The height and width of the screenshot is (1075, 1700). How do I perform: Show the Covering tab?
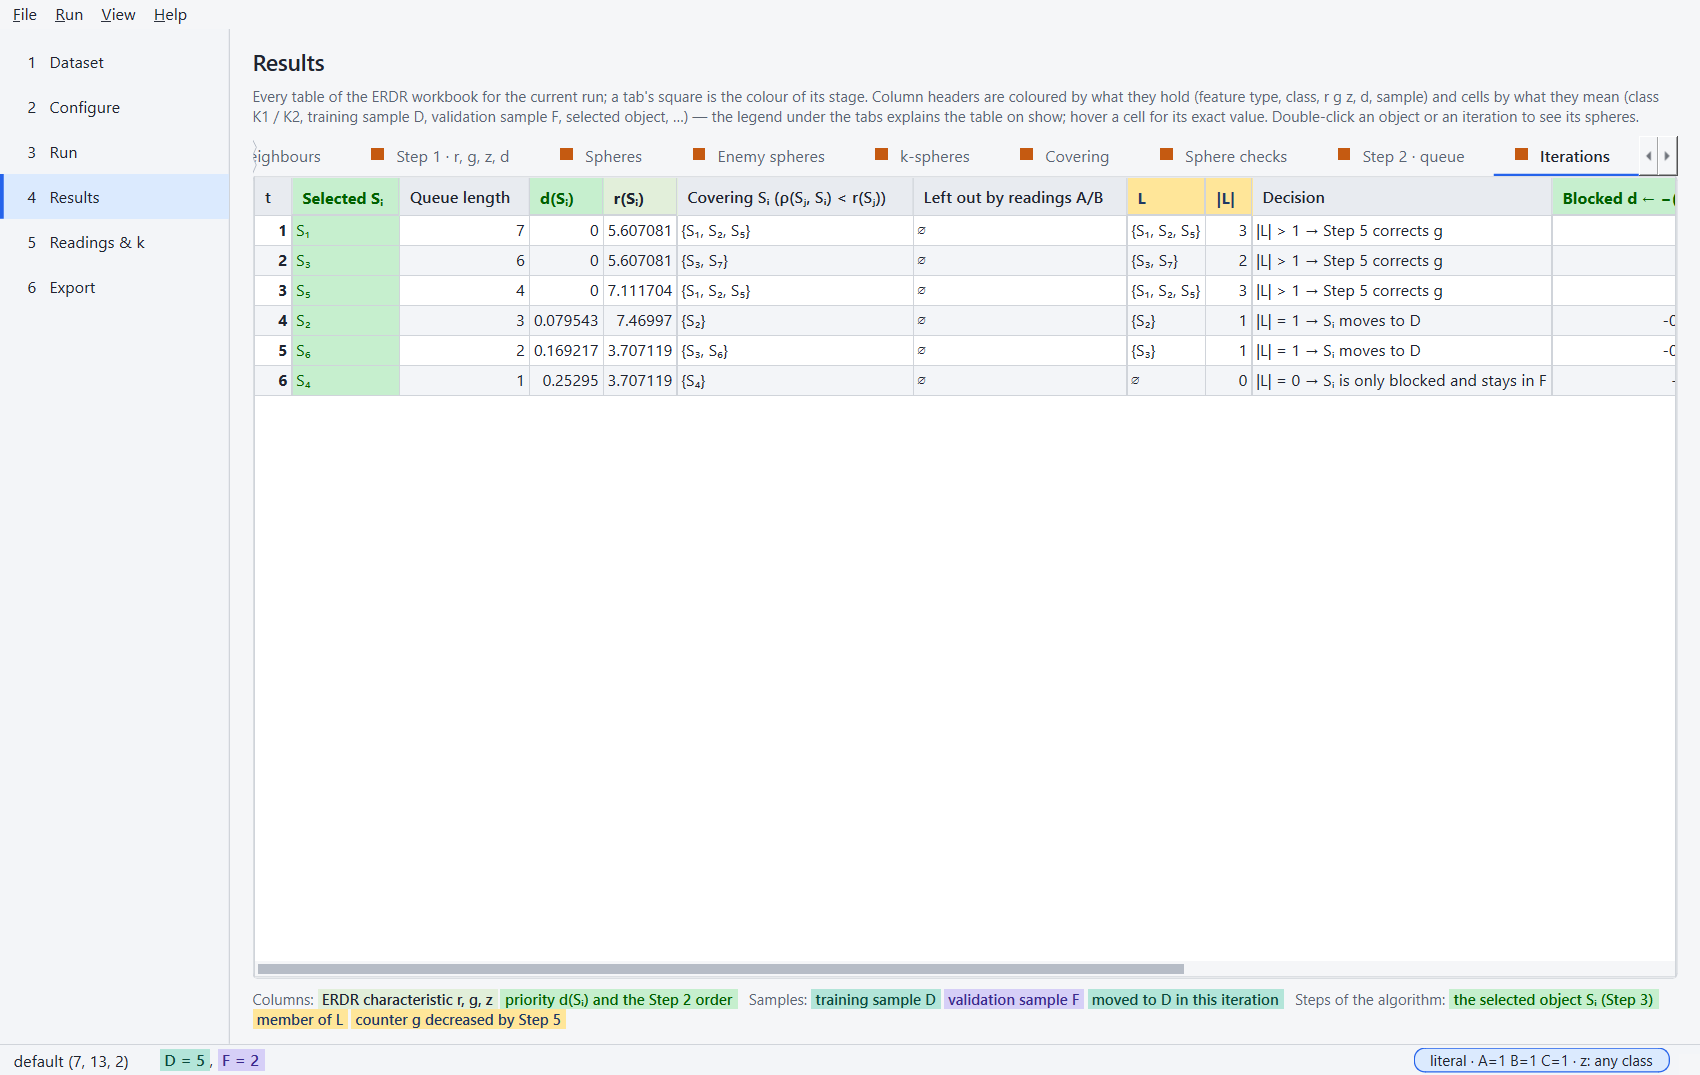coord(1065,156)
